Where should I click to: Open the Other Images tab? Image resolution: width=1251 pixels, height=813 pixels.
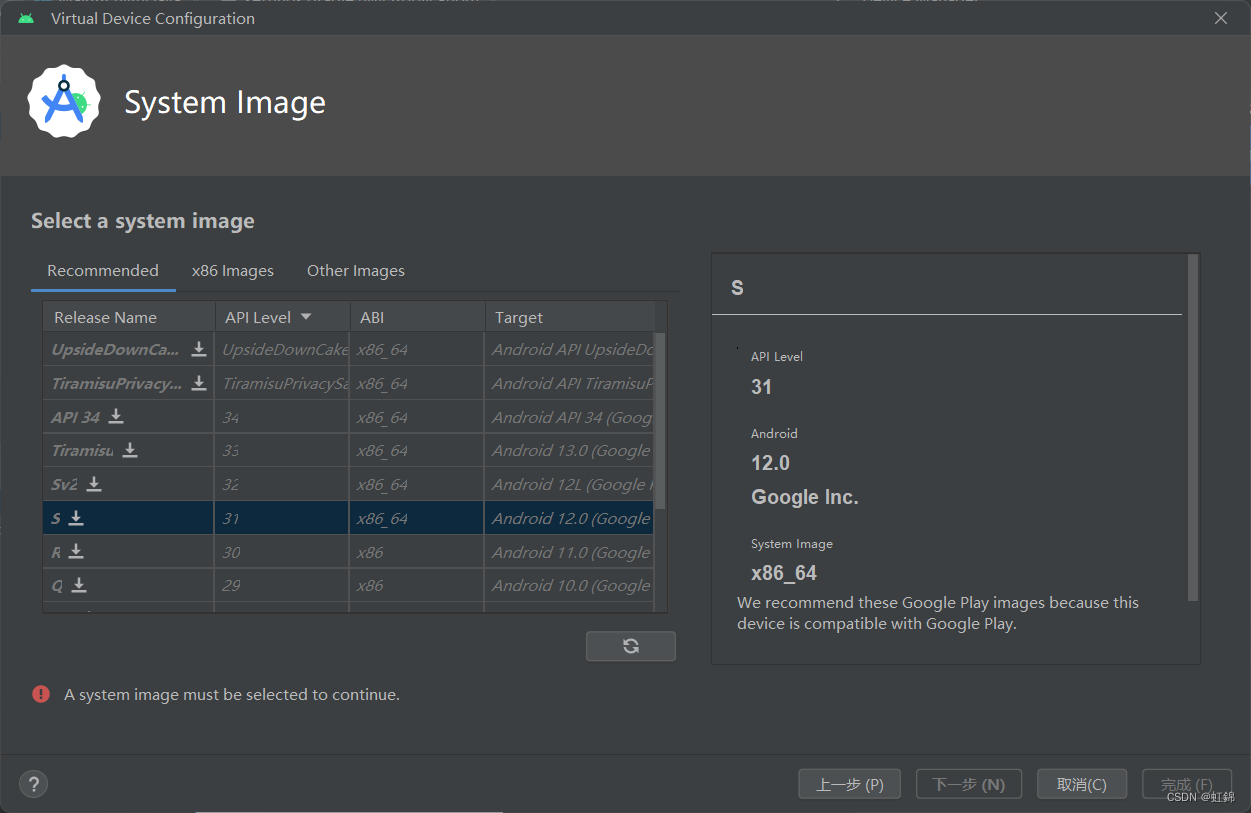pos(355,271)
